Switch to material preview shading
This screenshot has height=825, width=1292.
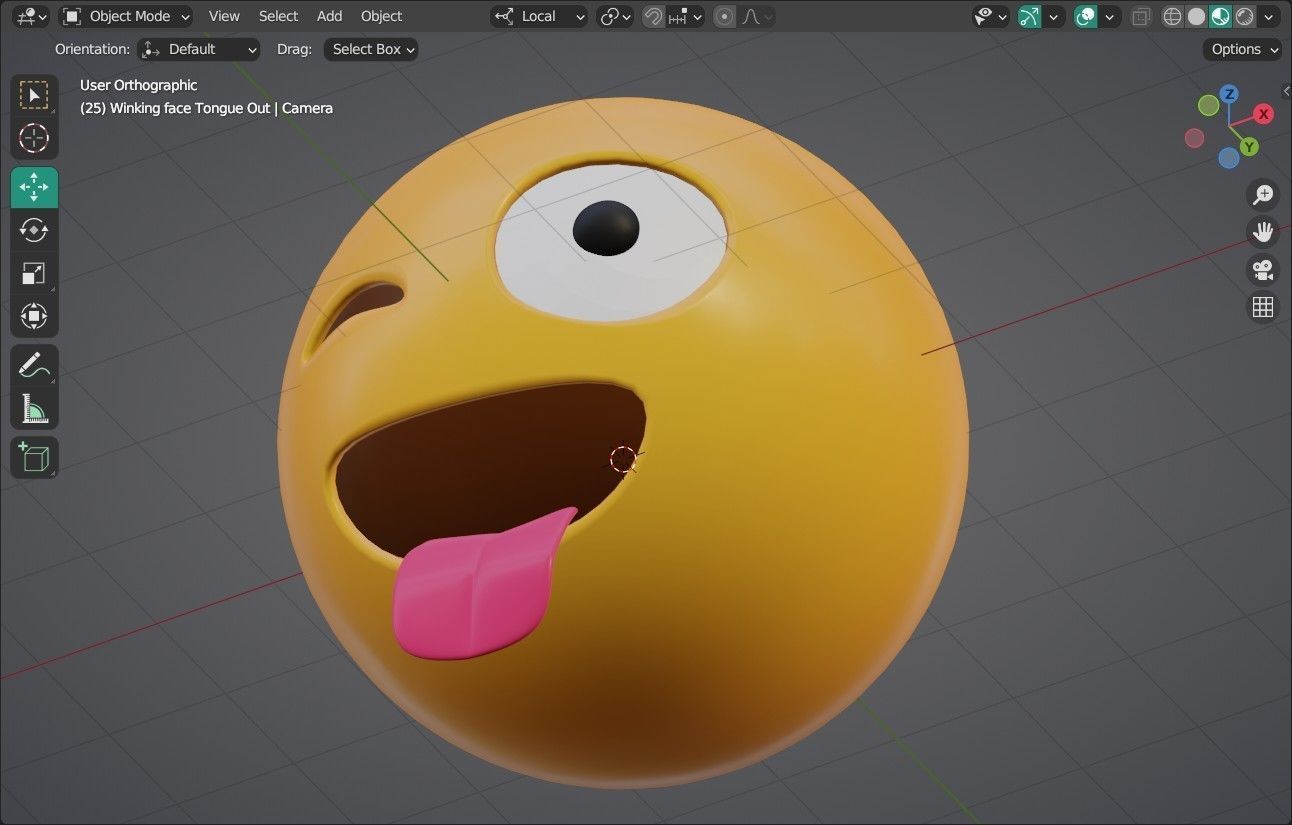click(1220, 16)
